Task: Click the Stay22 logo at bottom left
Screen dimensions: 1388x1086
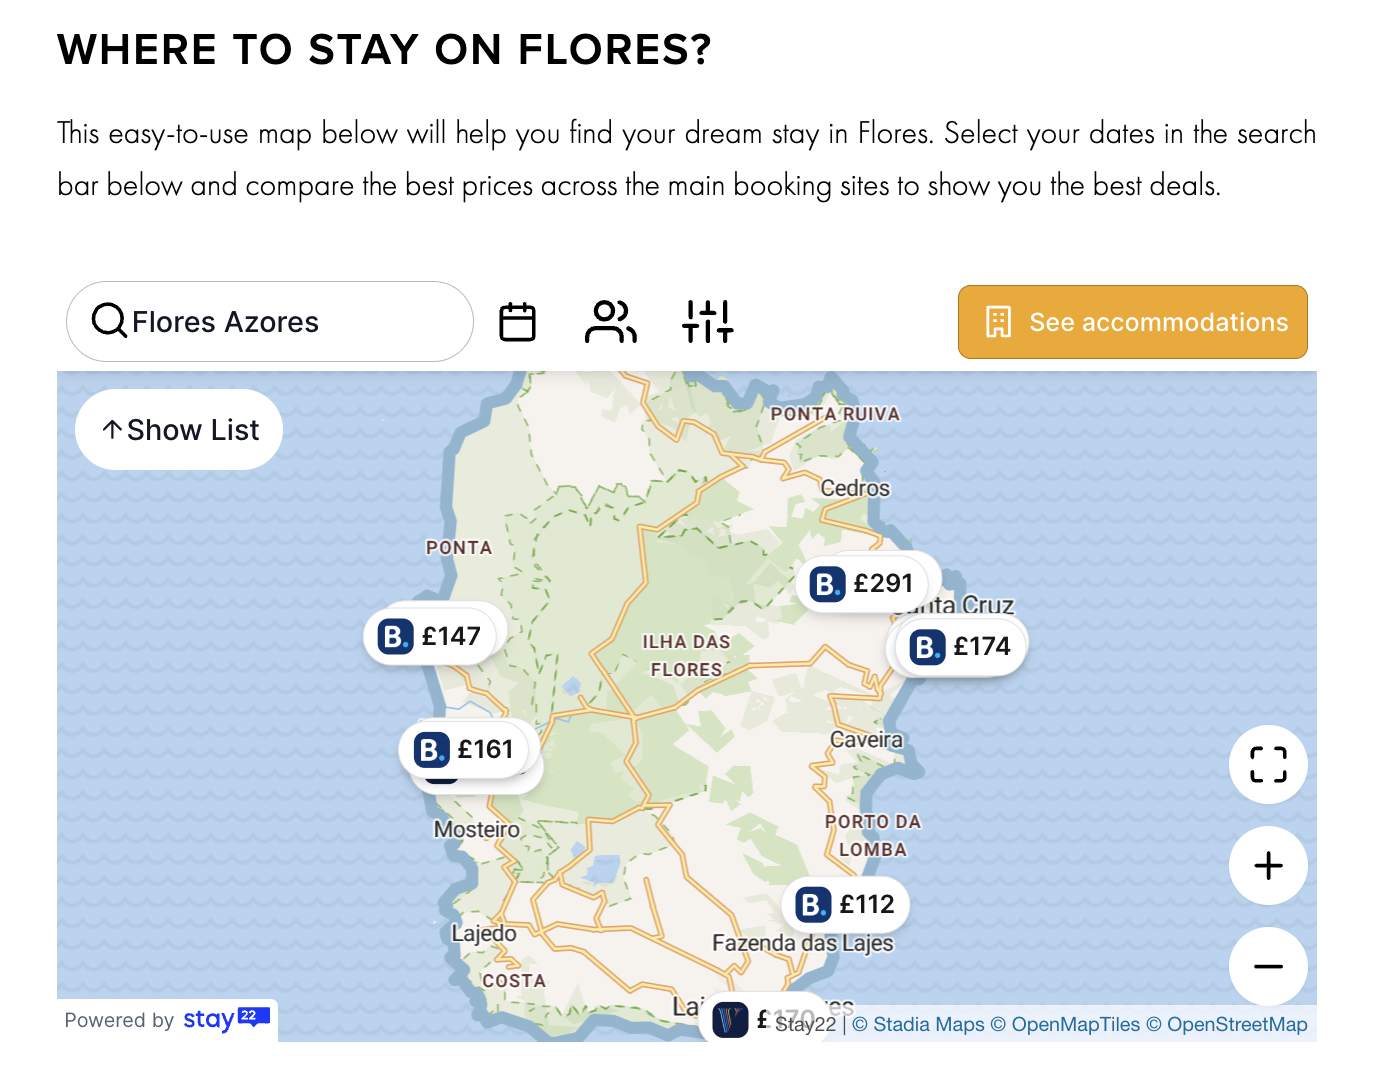Action: point(225,1020)
